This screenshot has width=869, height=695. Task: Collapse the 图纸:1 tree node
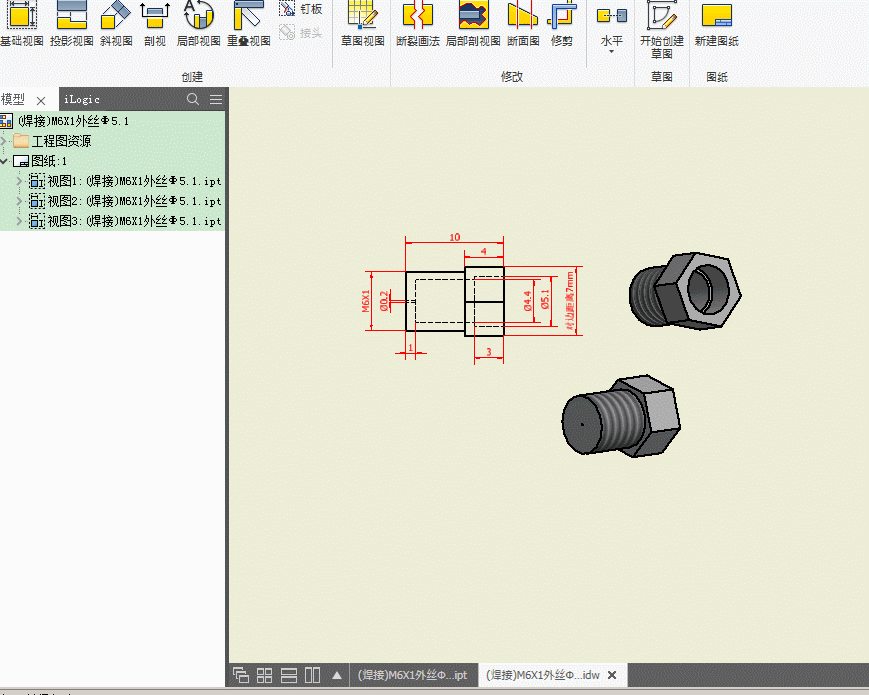click(5, 161)
